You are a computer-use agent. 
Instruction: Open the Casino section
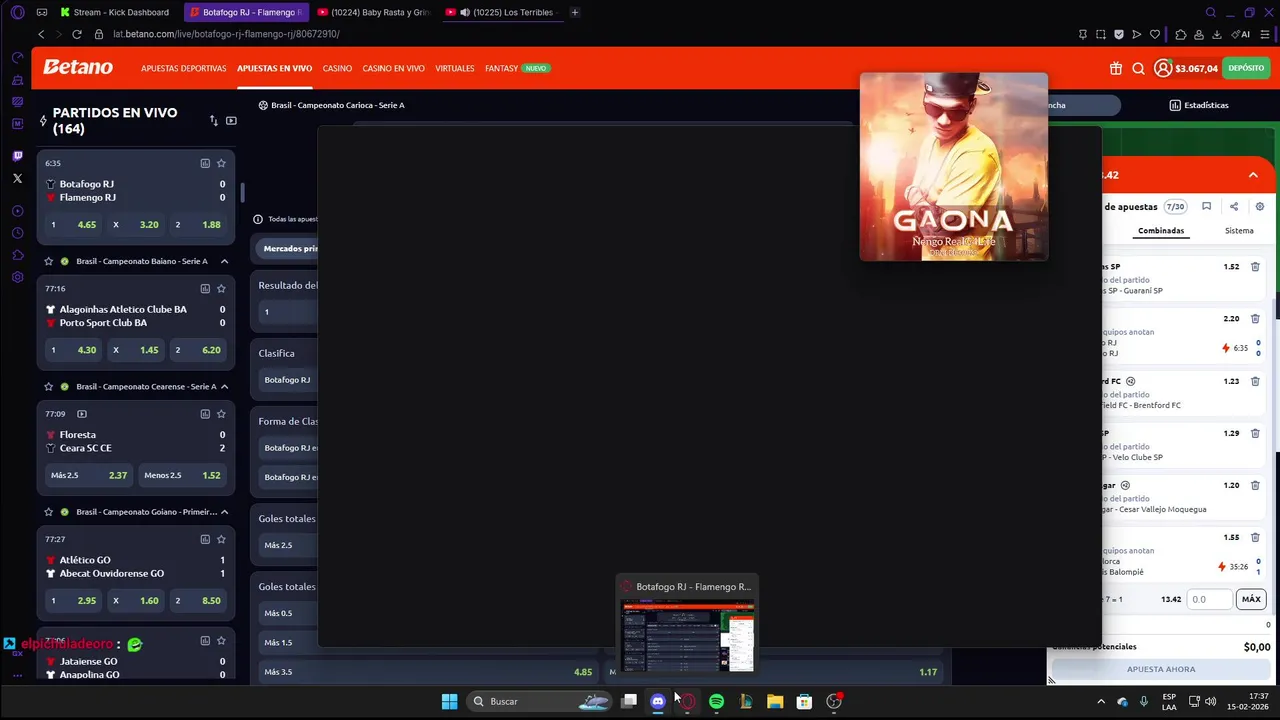pyautogui.click(x=337, y=68)
